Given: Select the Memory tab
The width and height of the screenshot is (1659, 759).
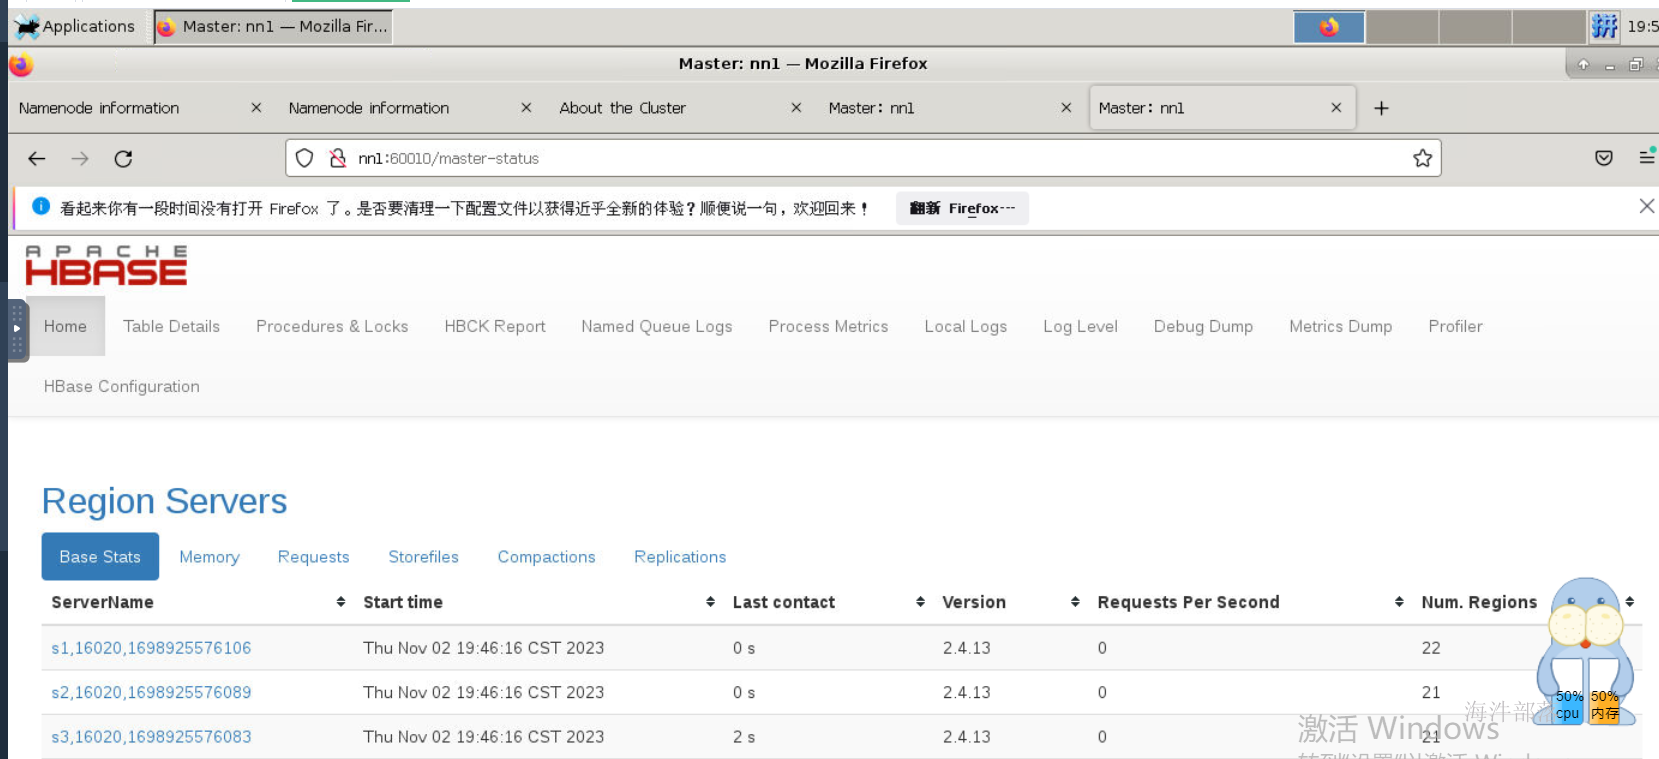Looking at the screenshot, I should tap(209, 557).
